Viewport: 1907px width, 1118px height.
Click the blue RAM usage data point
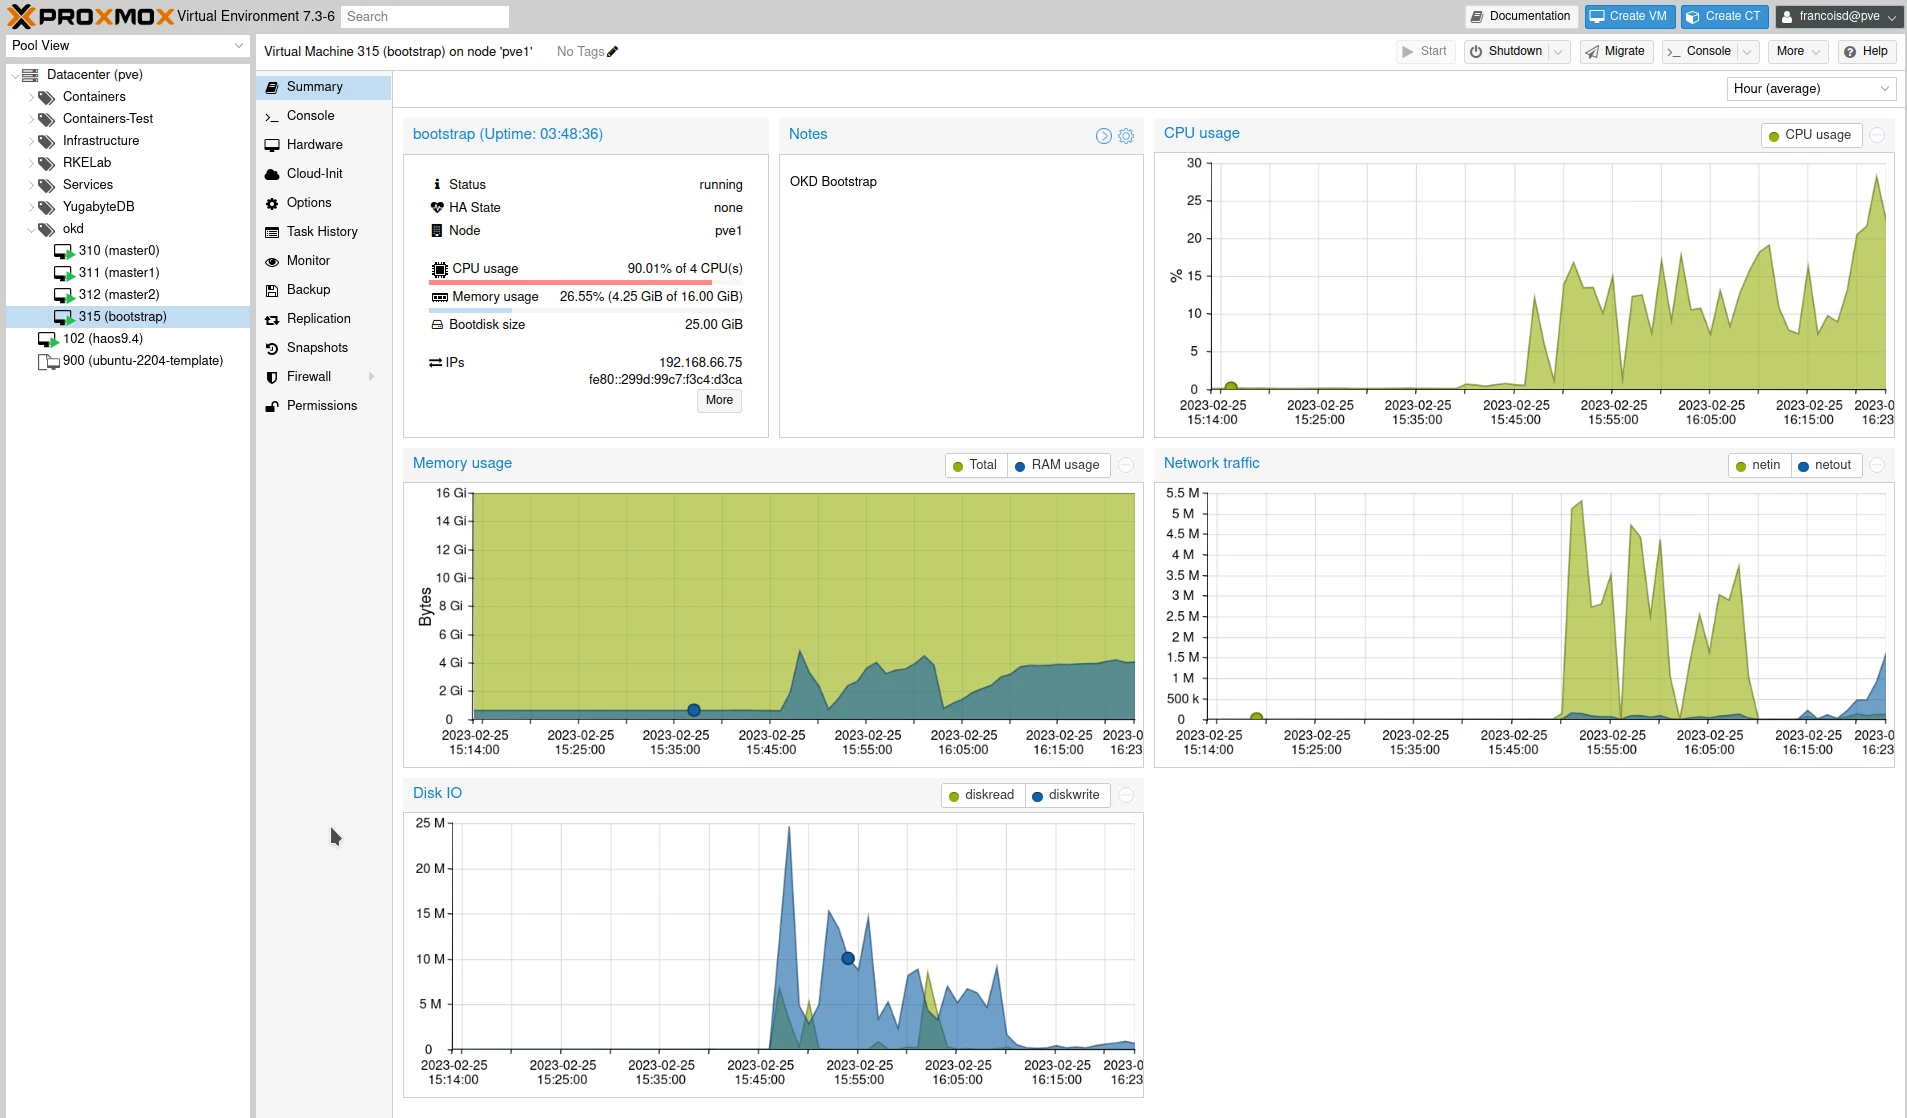tap(694, 711)
